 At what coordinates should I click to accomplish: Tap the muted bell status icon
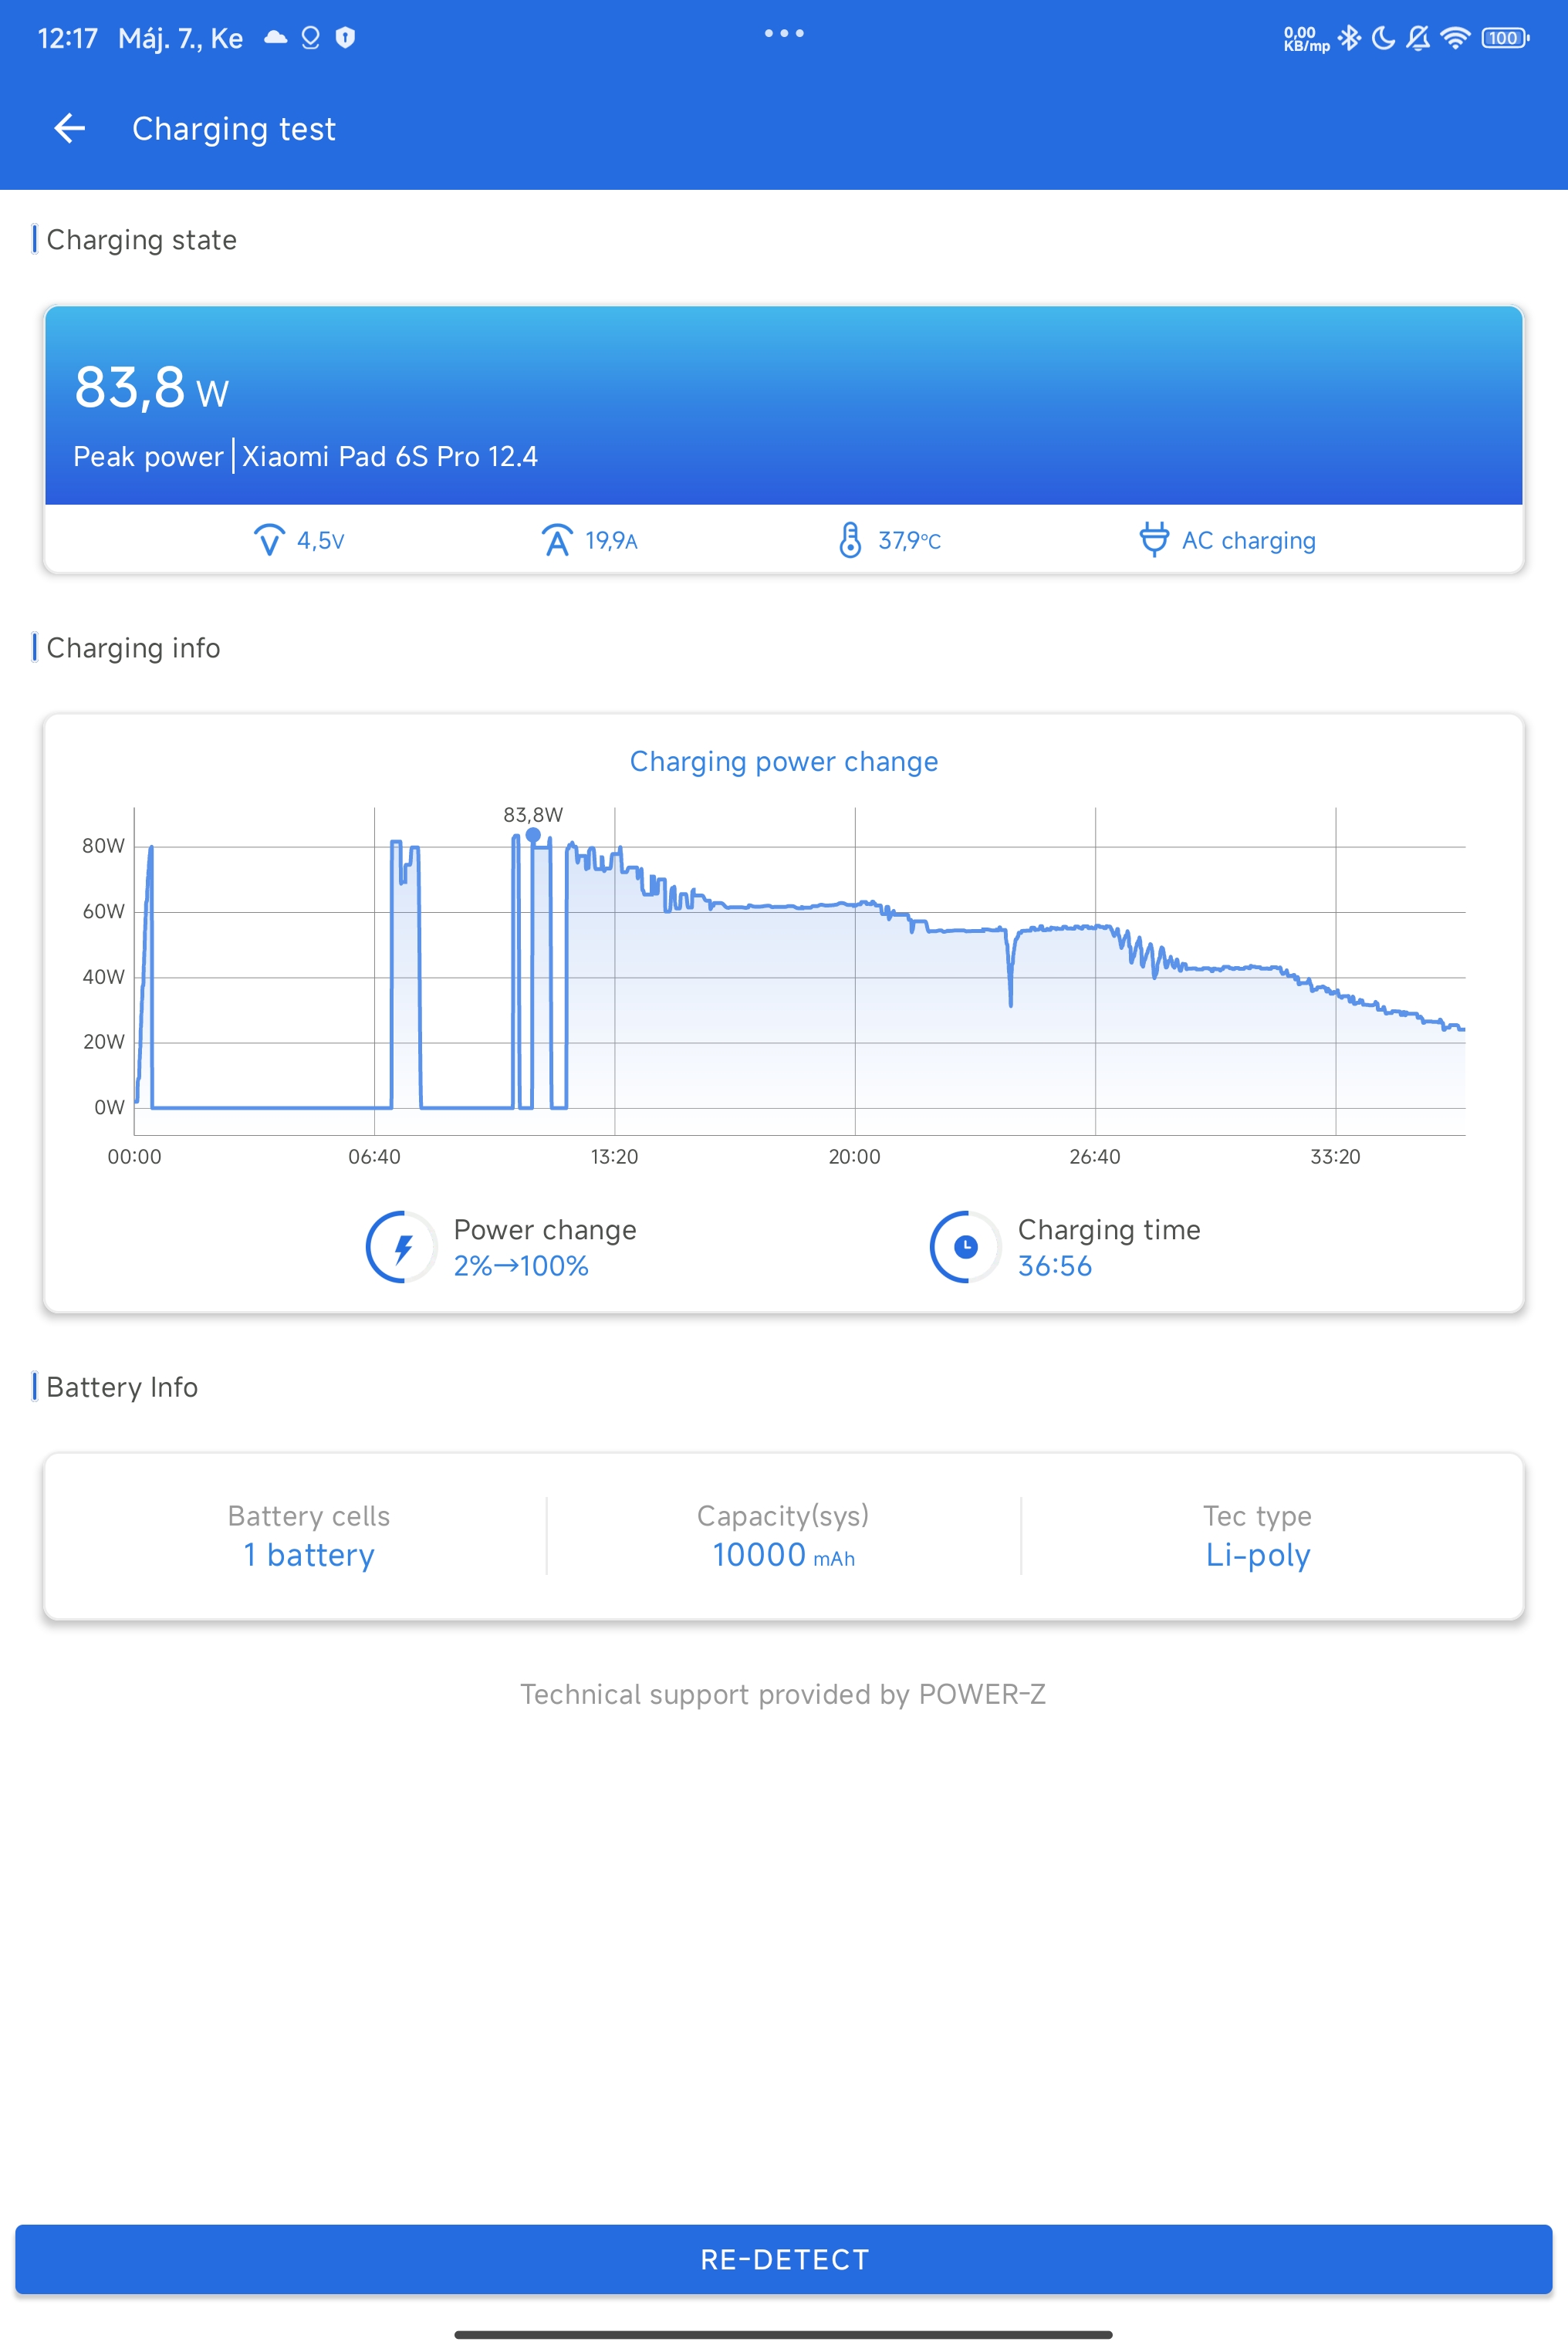pyautogui.click(x=1418, y=38)
